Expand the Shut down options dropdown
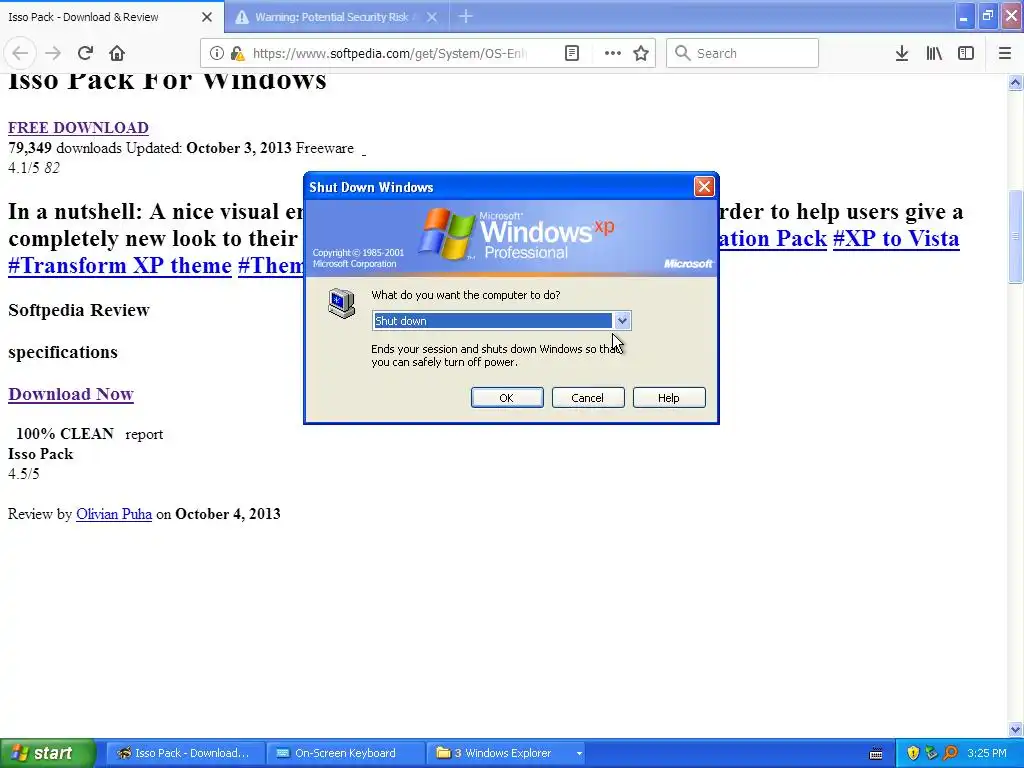Image resolution: width=1024 pixels, height=768 pixels. point(622,321)
